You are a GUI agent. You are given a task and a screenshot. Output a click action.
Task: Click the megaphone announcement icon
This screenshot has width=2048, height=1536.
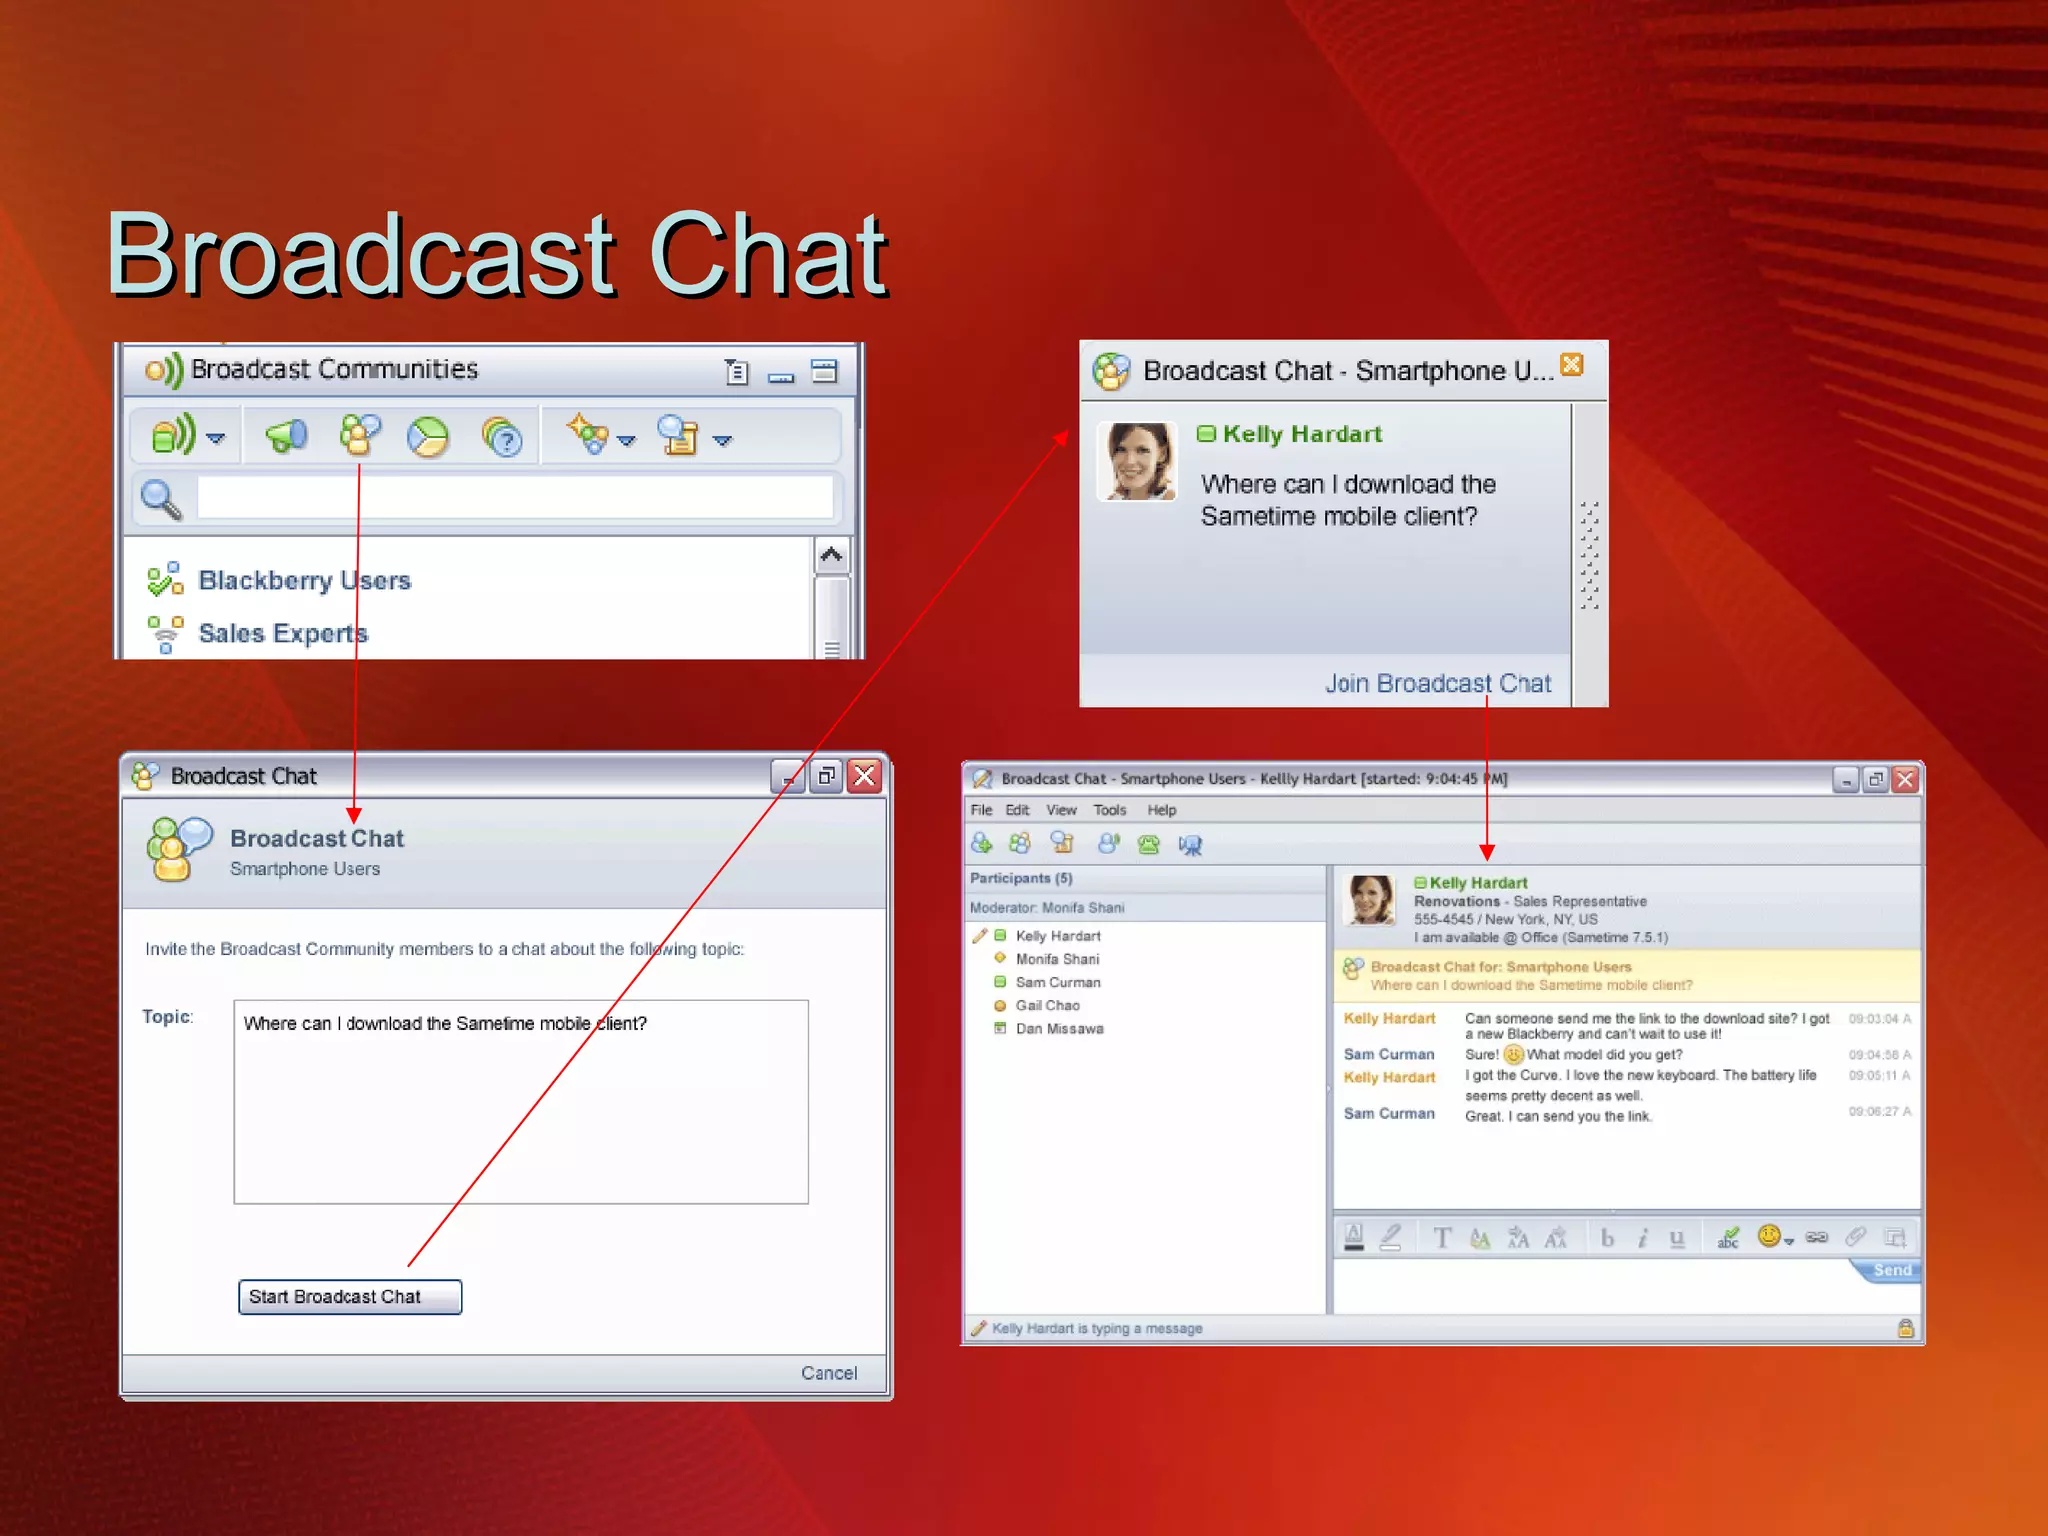(x=286, y=436)
